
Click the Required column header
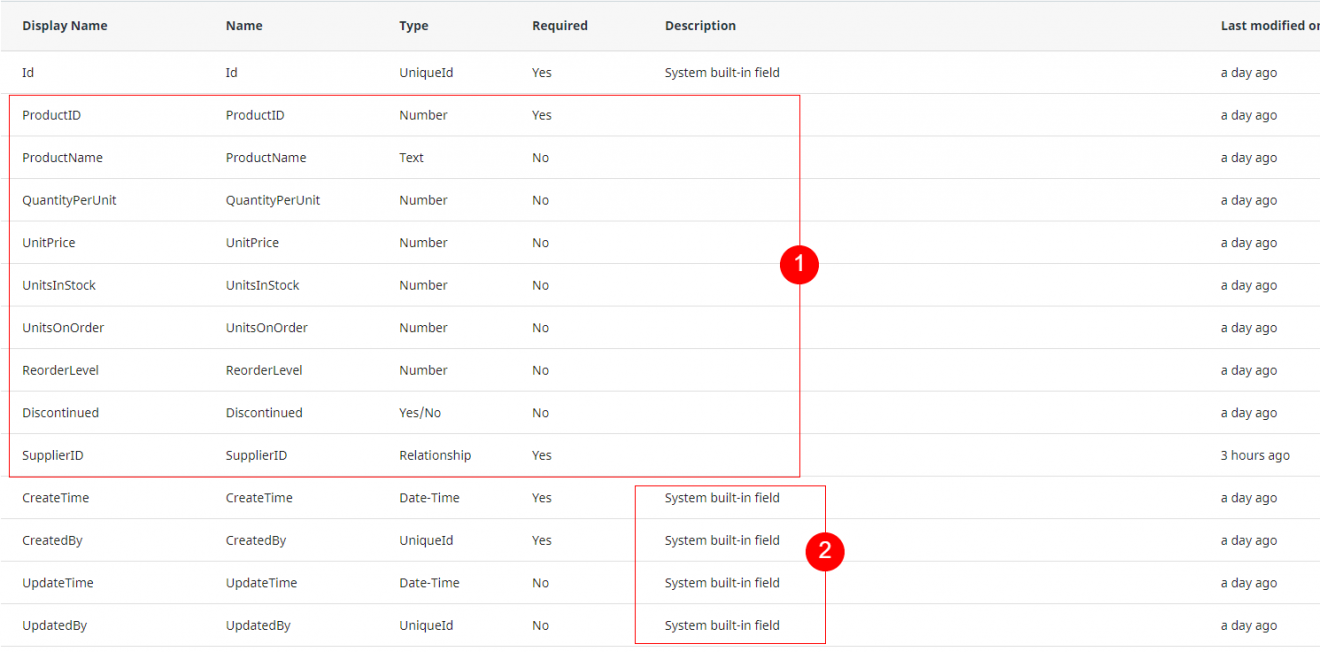[559, 25]
